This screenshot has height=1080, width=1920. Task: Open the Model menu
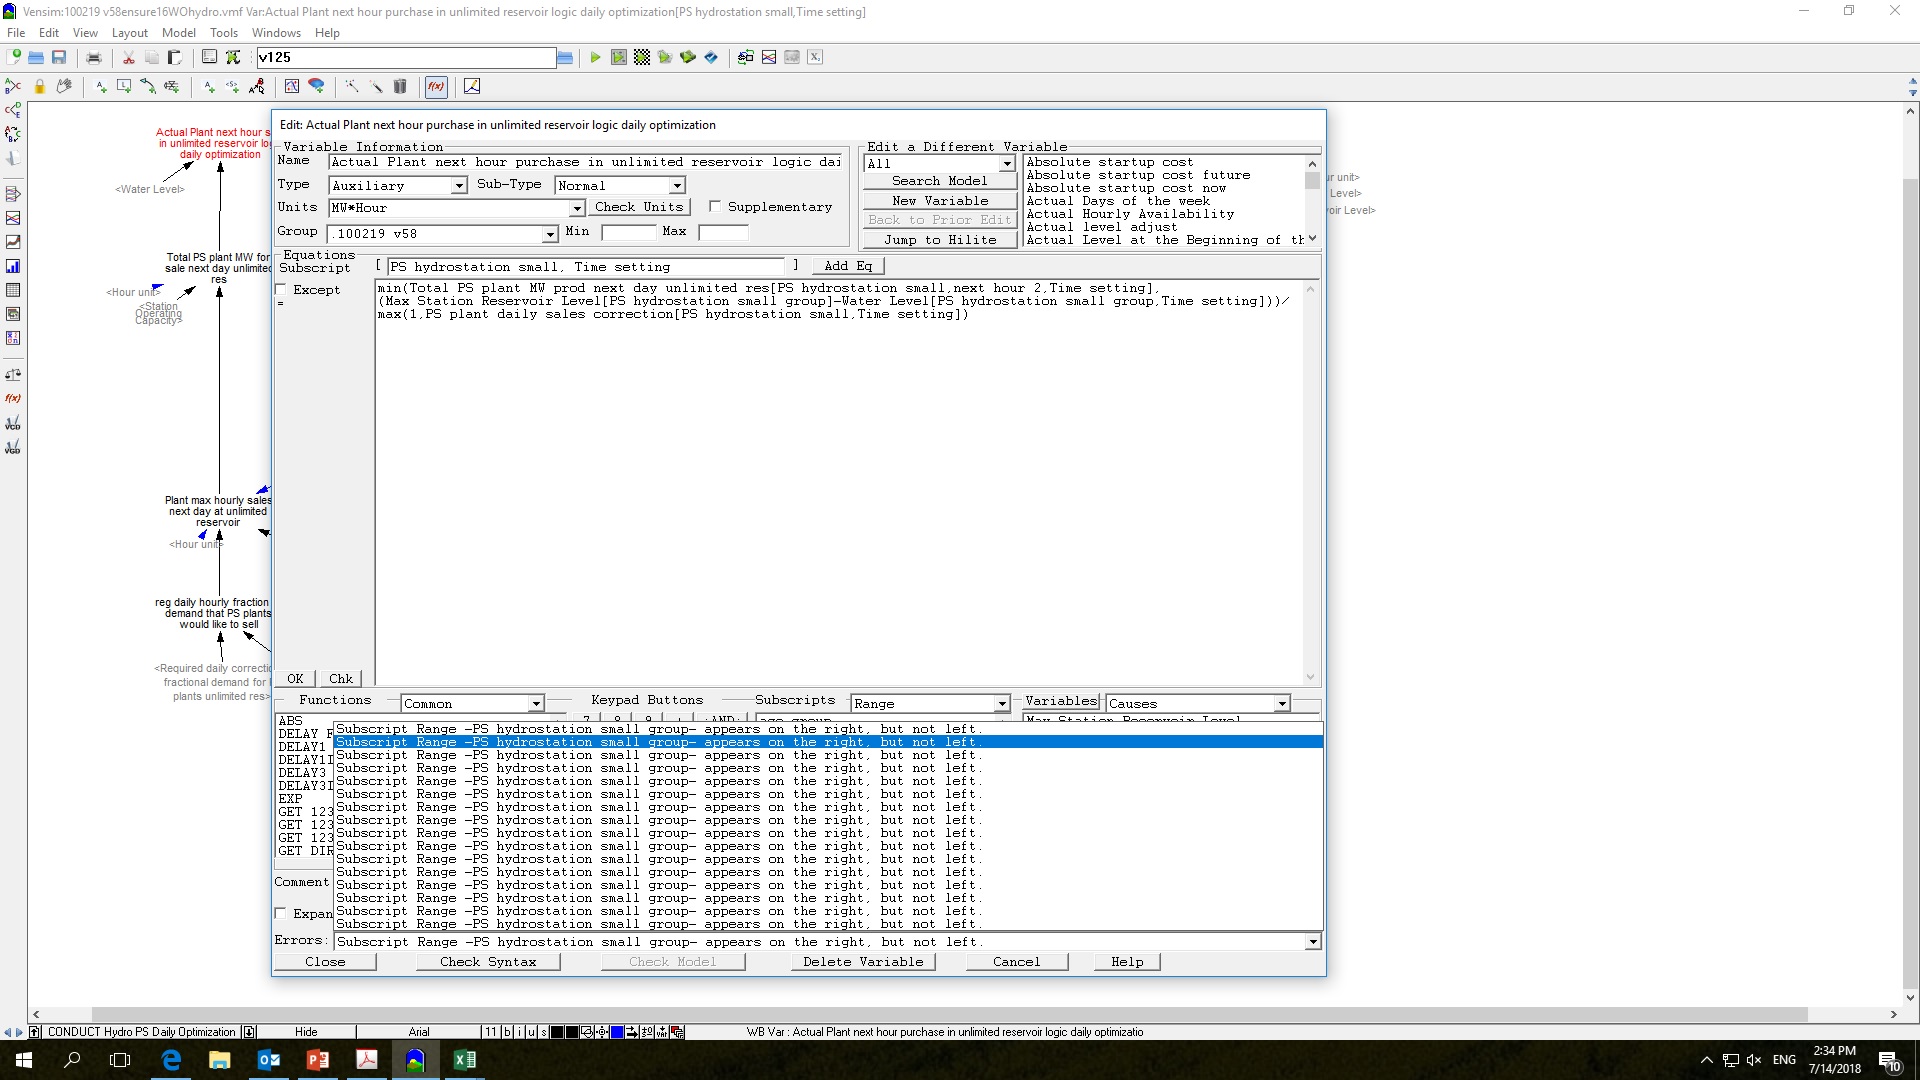[179, 32]
